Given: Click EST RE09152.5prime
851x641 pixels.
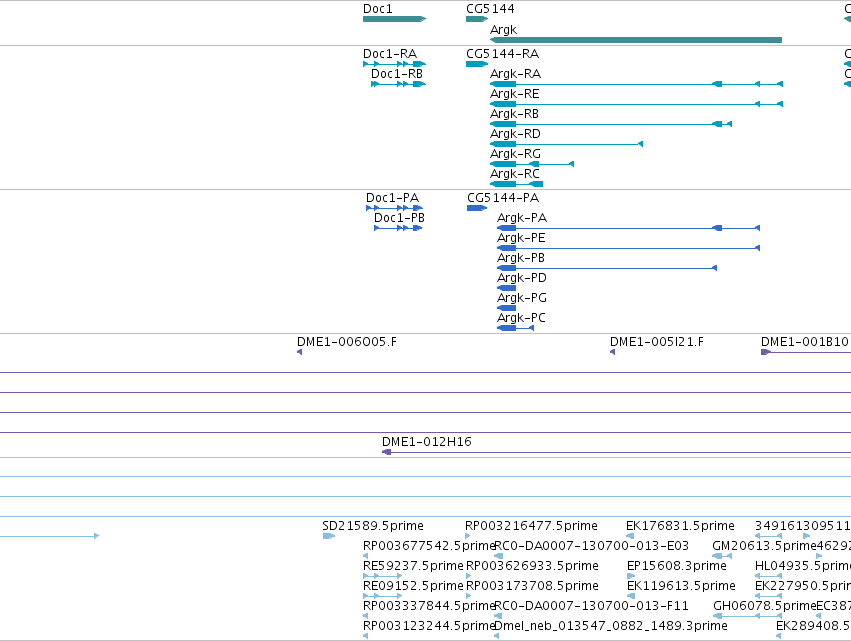Looking at the screenshot, I should 383,596.
